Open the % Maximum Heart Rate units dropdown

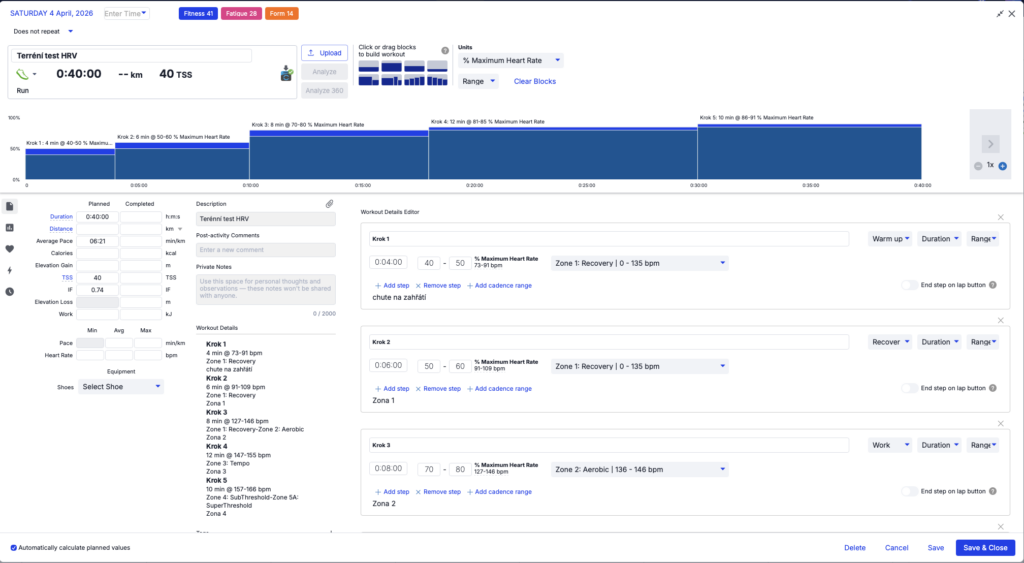(x=510, y=61)
